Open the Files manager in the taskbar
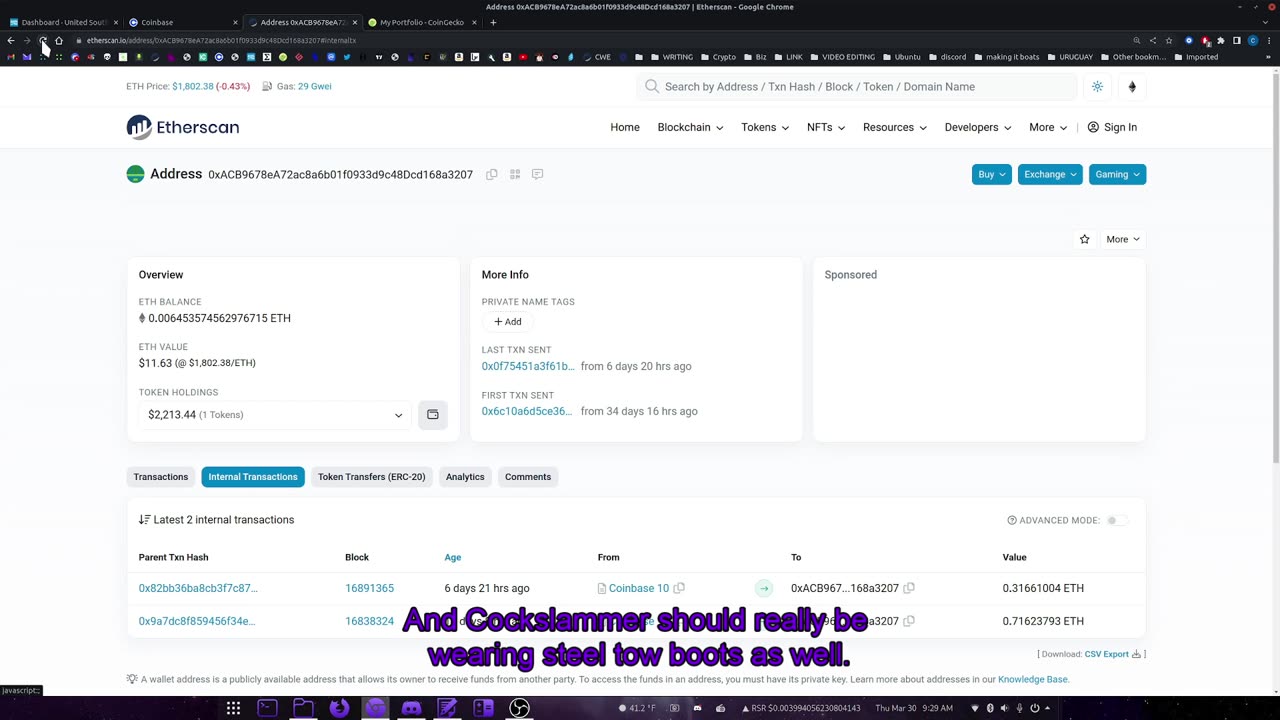Viewport: 1280px width, 720px height. pyautogui.click(x=303, y=708)
